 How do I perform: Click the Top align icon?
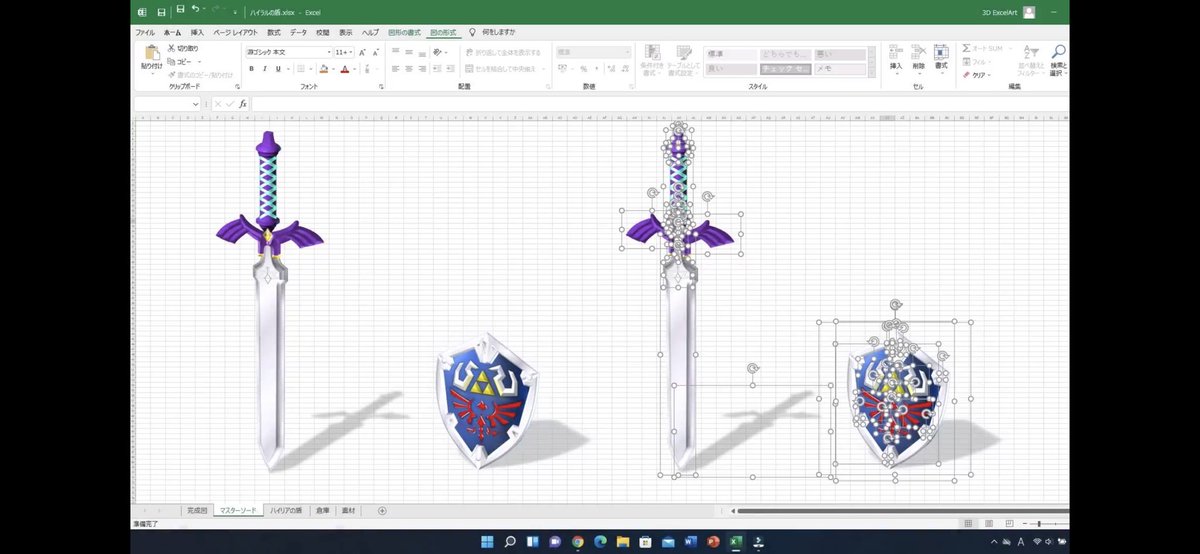(396, 52)
